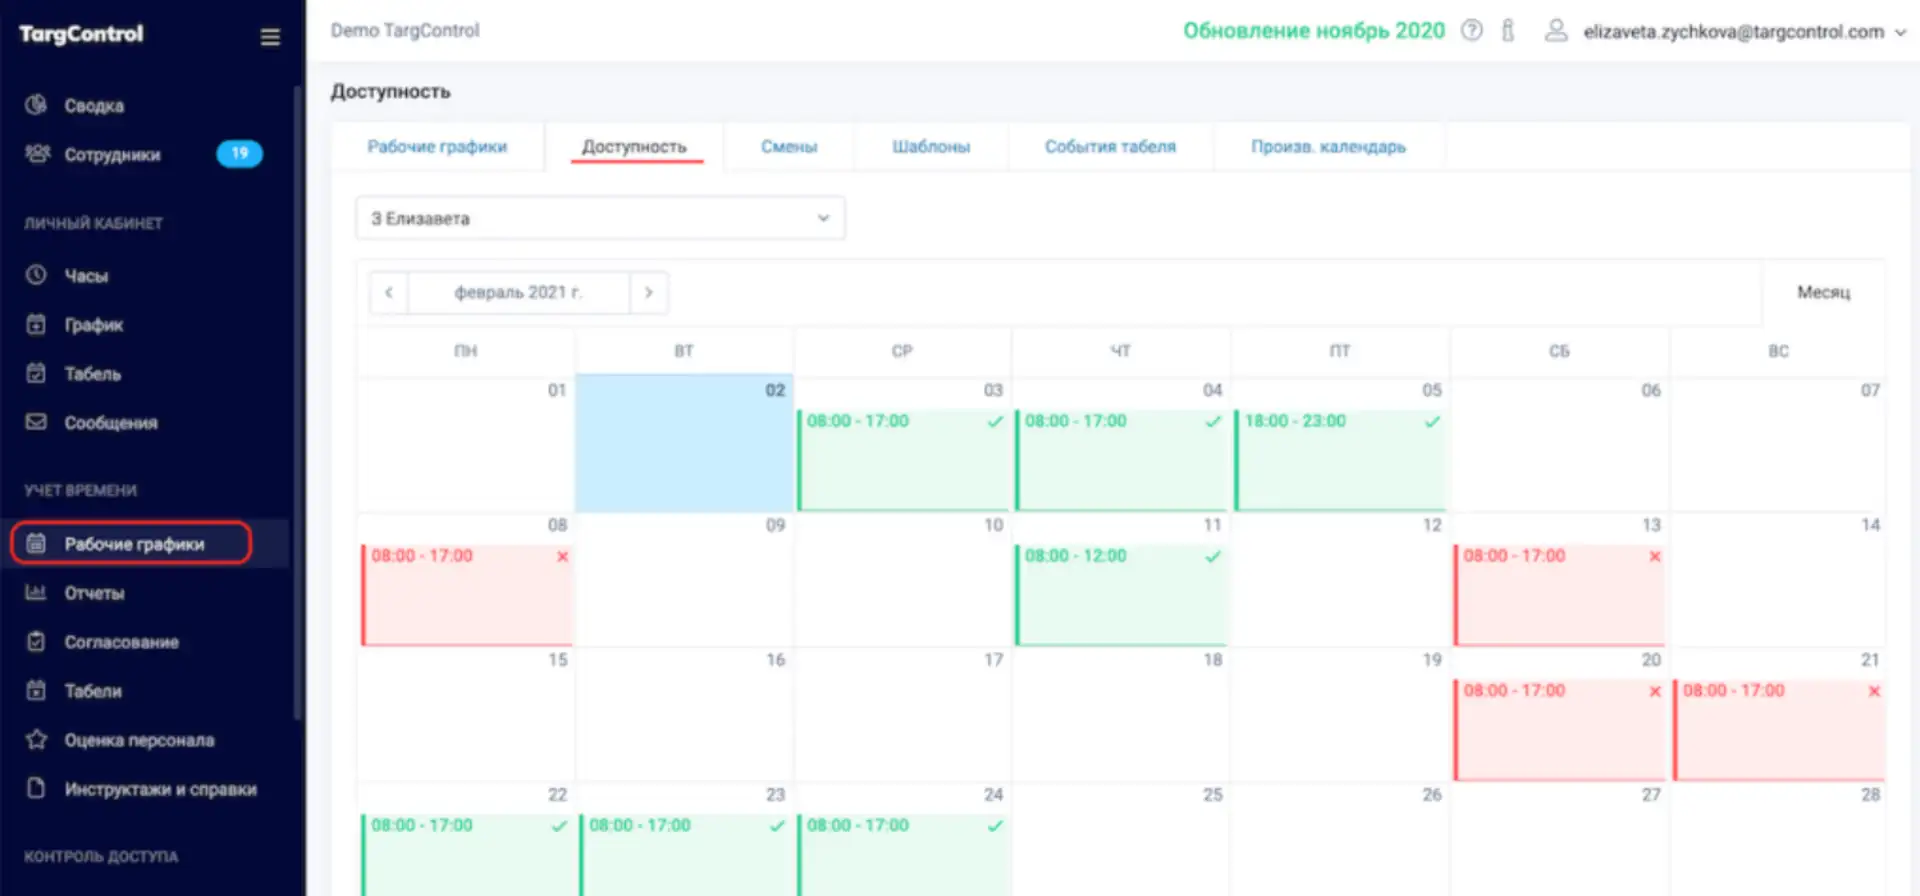Click checkmark on February 03 shift
This screenshot has width=1920, height=896.
tap(995, 421)
